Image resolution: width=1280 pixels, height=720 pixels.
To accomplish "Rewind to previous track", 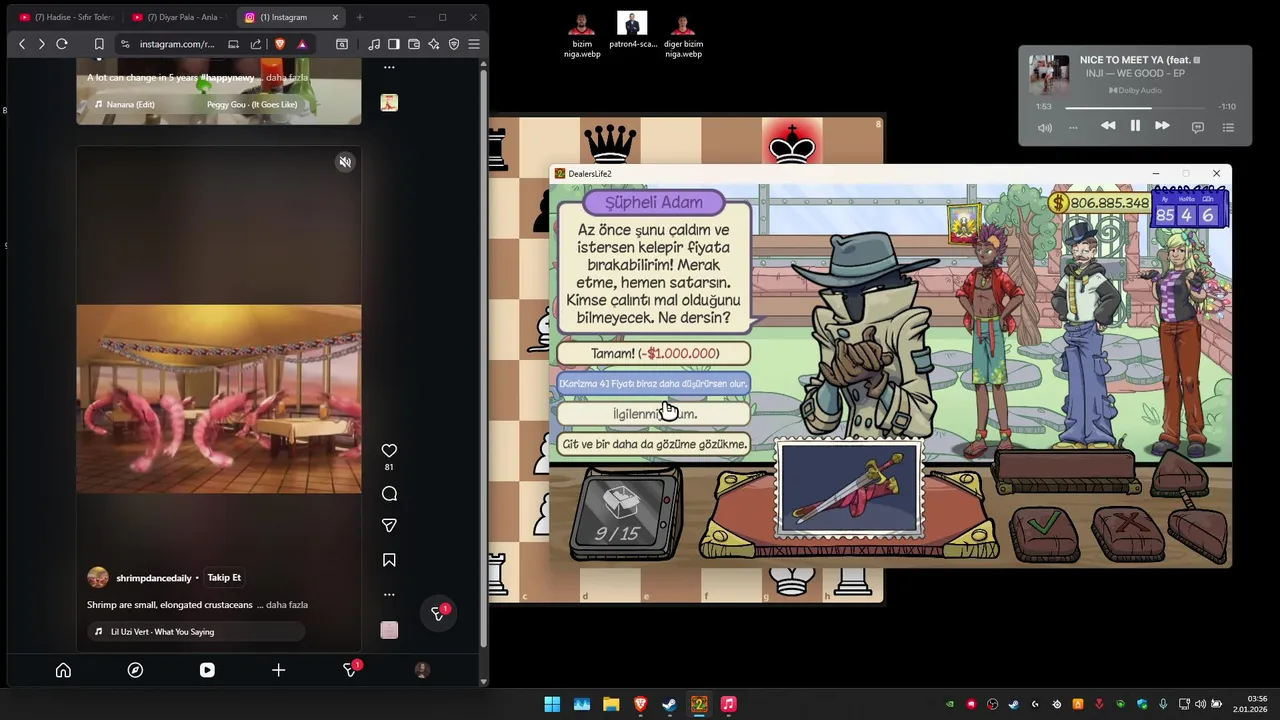I will pos(1108,125).
